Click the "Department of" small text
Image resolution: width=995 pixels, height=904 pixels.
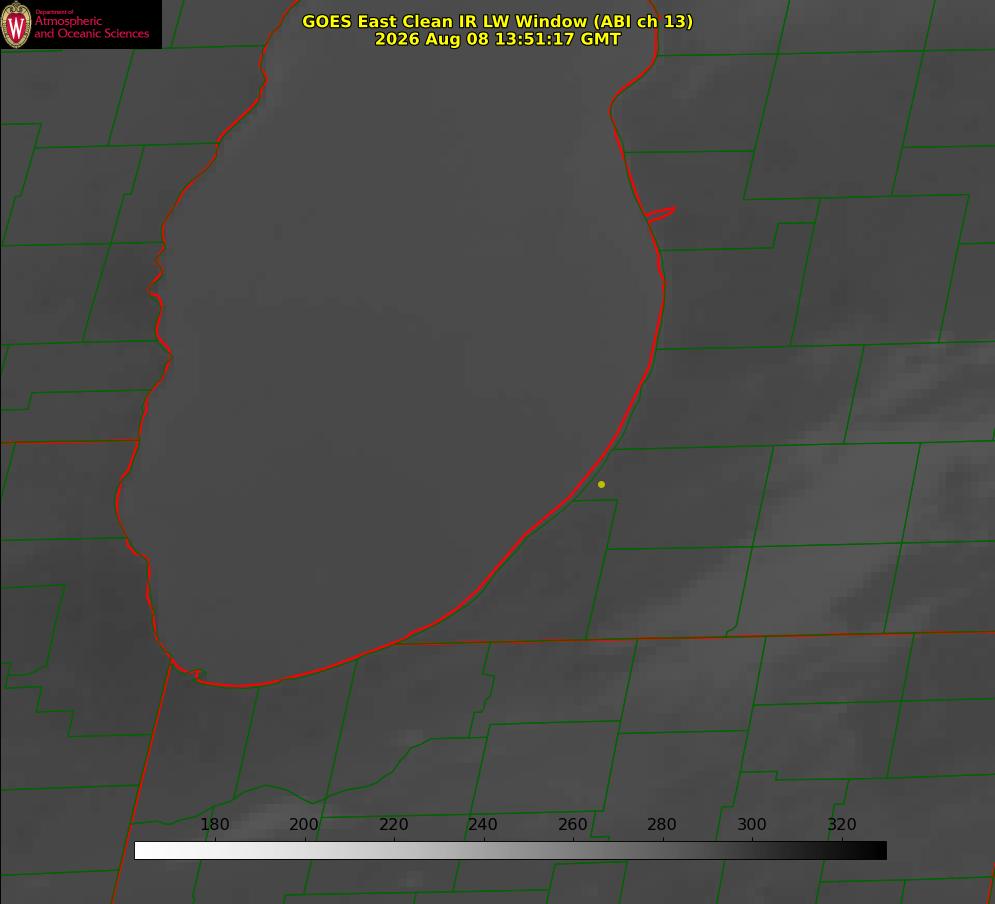[x=53, y=12]
